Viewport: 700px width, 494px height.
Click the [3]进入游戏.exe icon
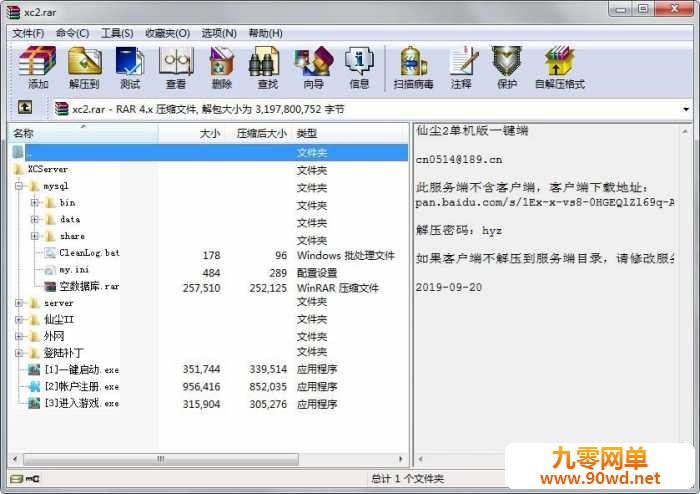34,403
